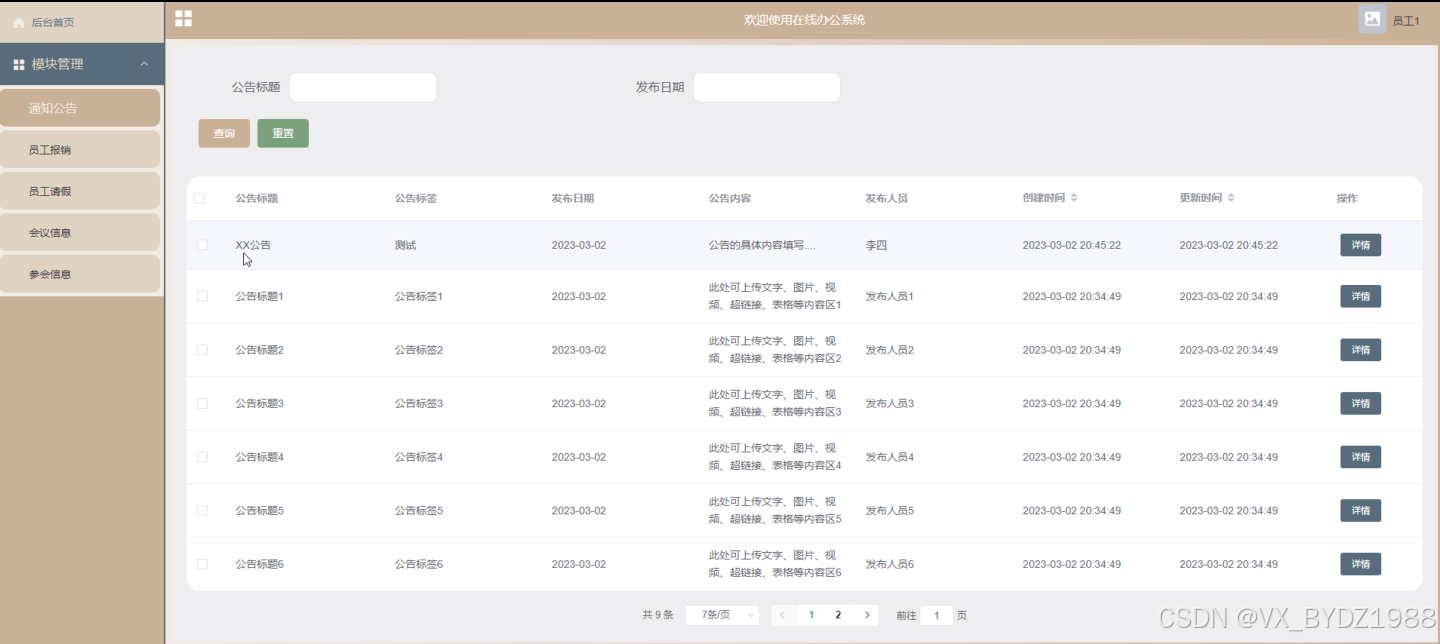
Task: Open 详情 for 公告标题3 row
Action: pyautogui.click(x=1360, y=403)
